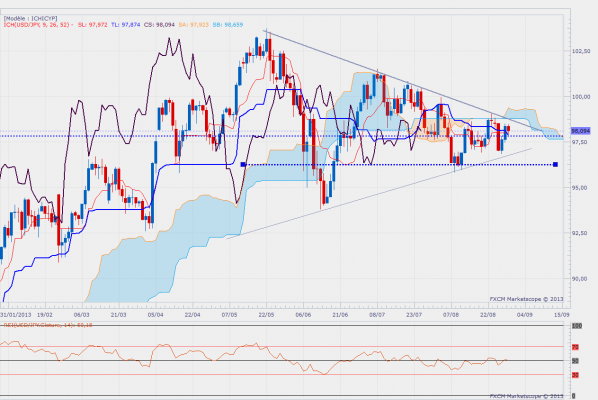Click the red 70 overbought level marker on RSI axis

[x=575, y=347]
